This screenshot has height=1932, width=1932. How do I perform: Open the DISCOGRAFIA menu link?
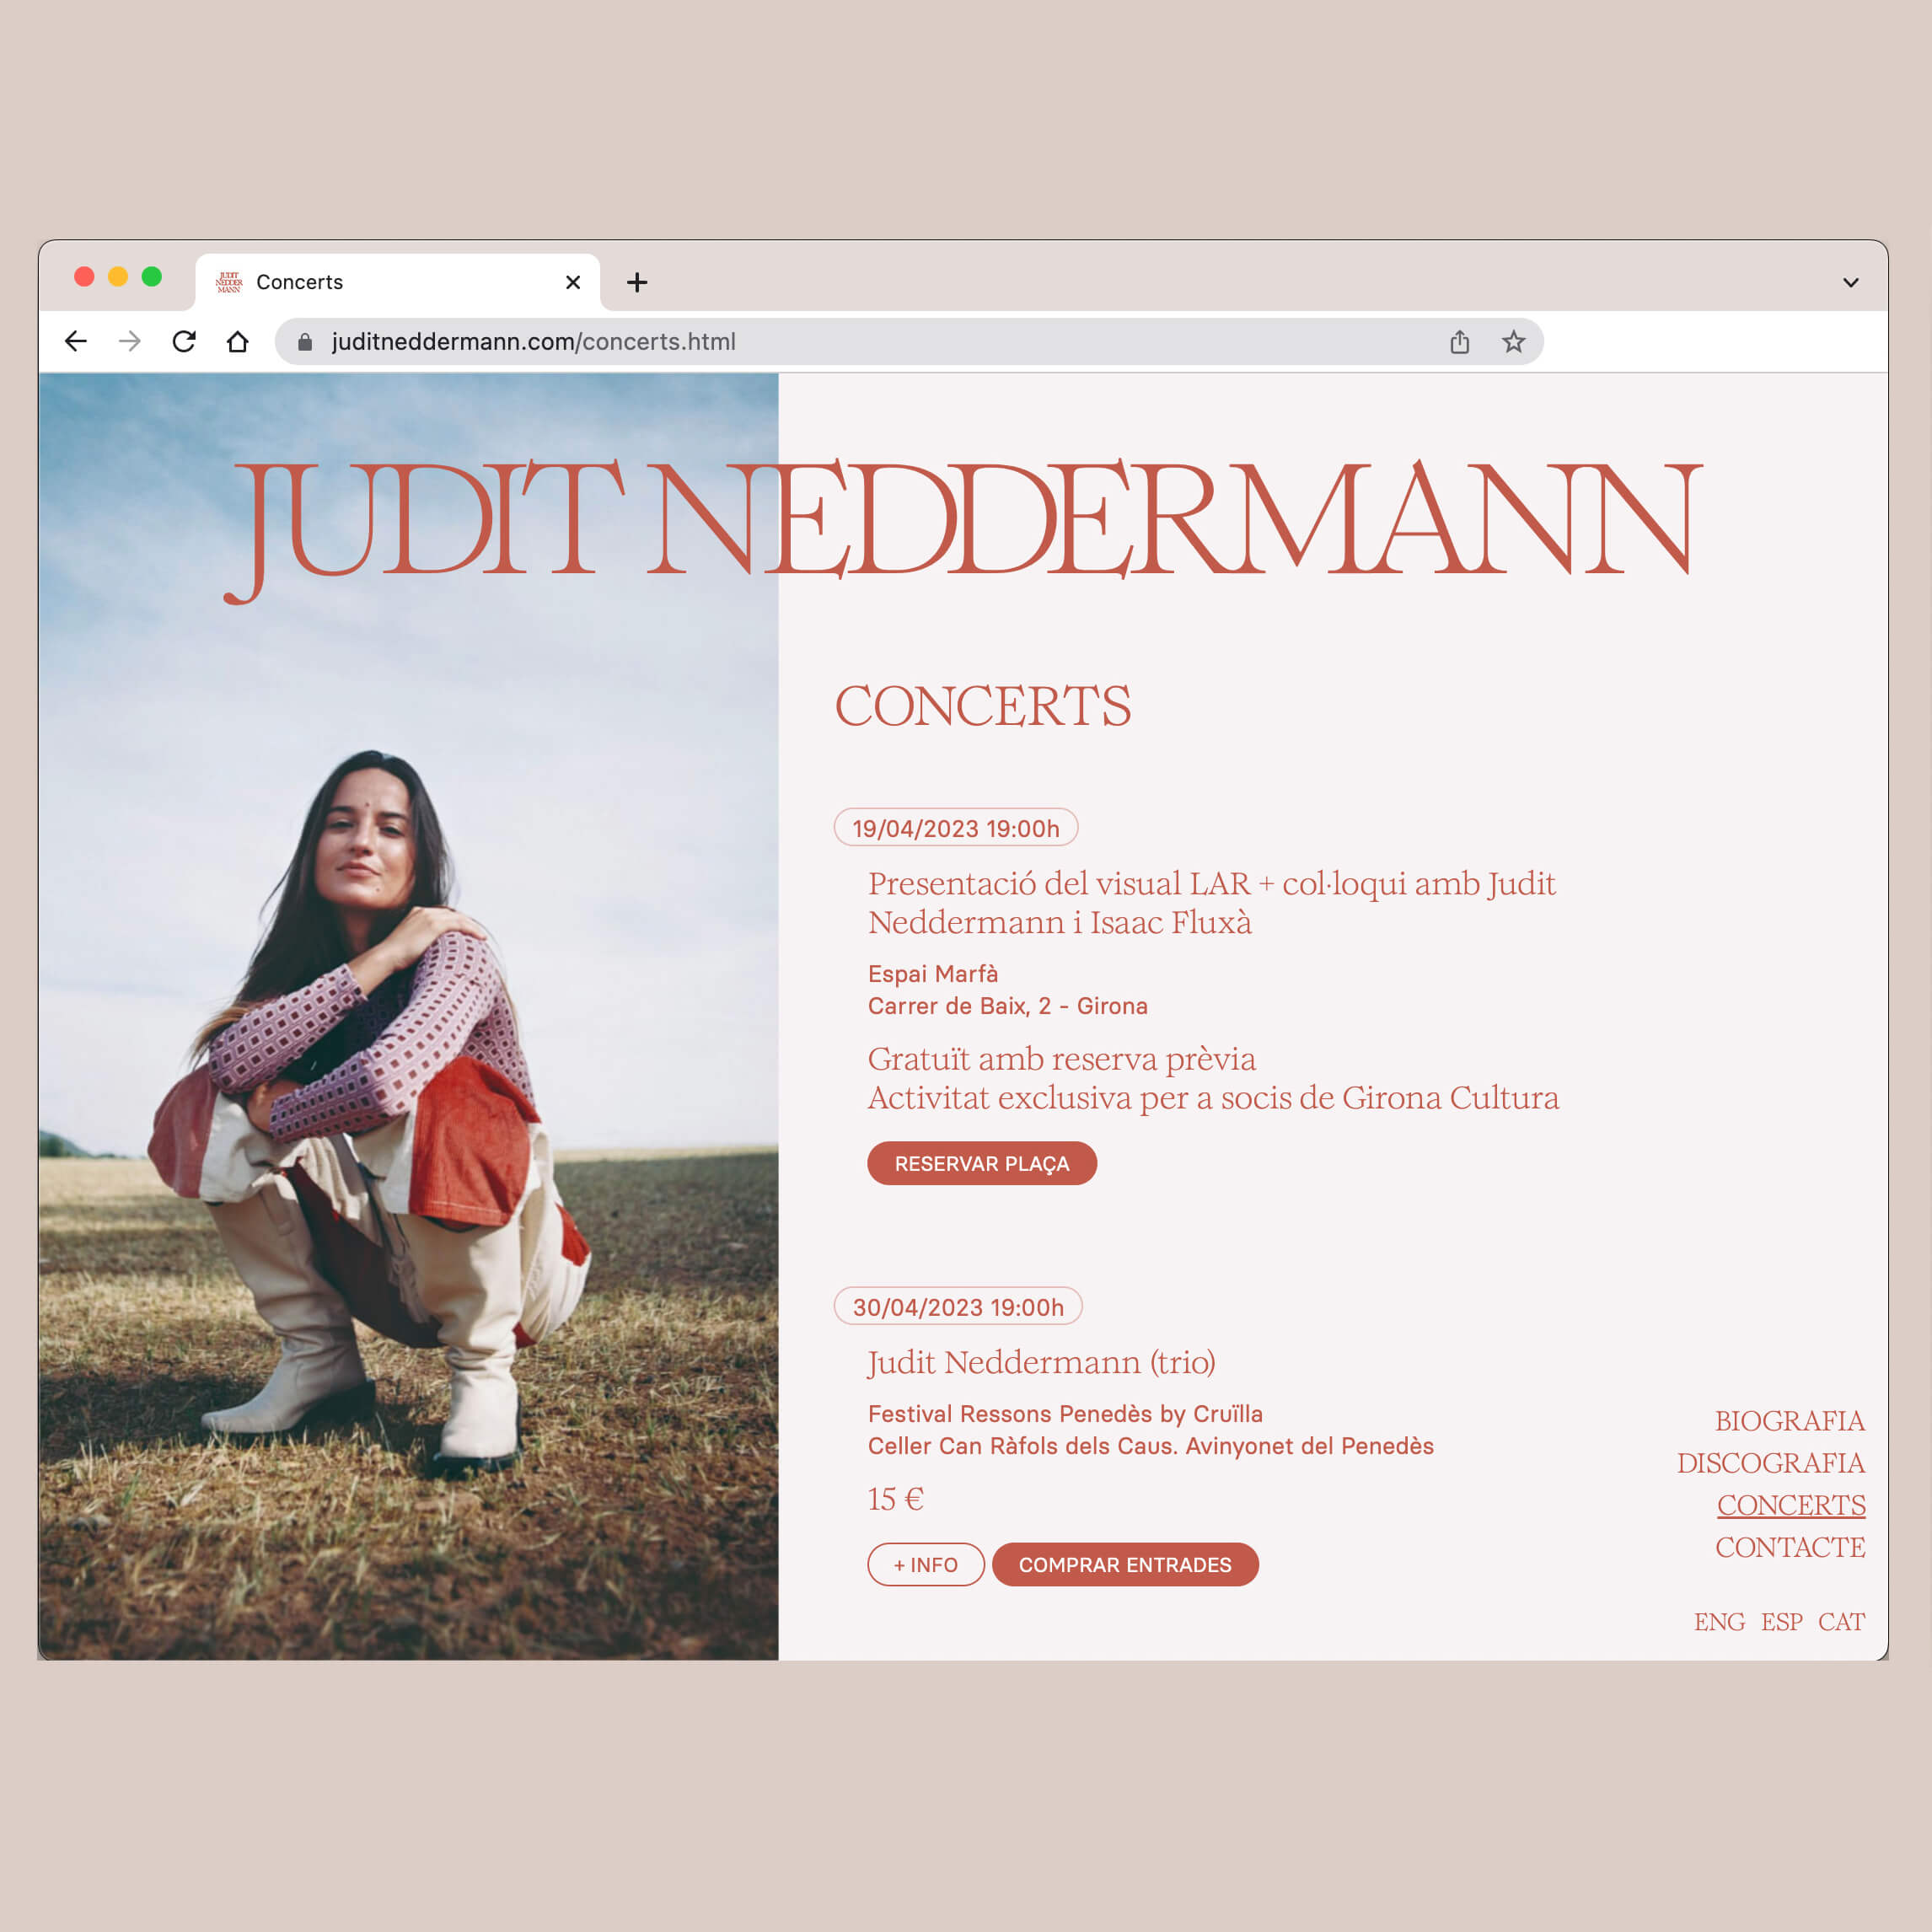1771,1463
